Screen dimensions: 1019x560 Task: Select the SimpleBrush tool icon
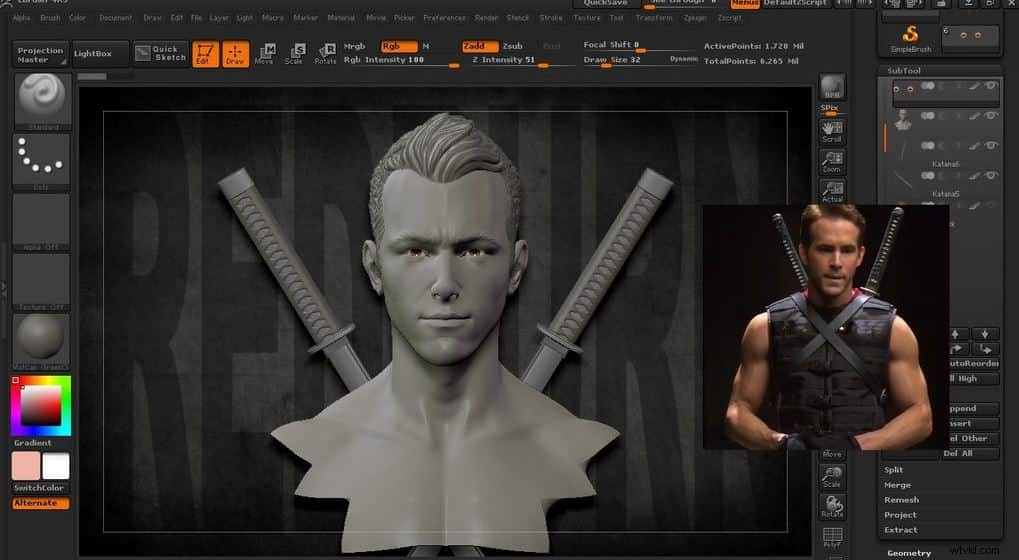point(910,39)
